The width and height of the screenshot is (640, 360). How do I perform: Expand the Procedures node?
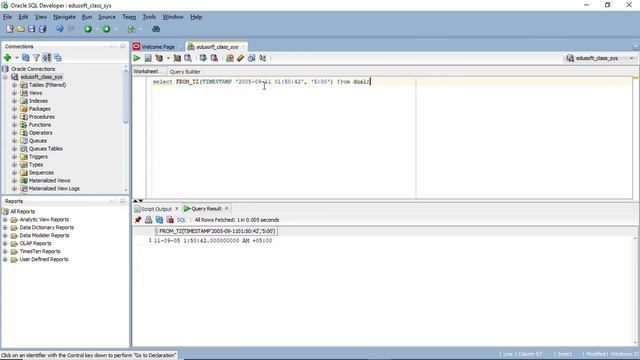(x=15, y=117)
